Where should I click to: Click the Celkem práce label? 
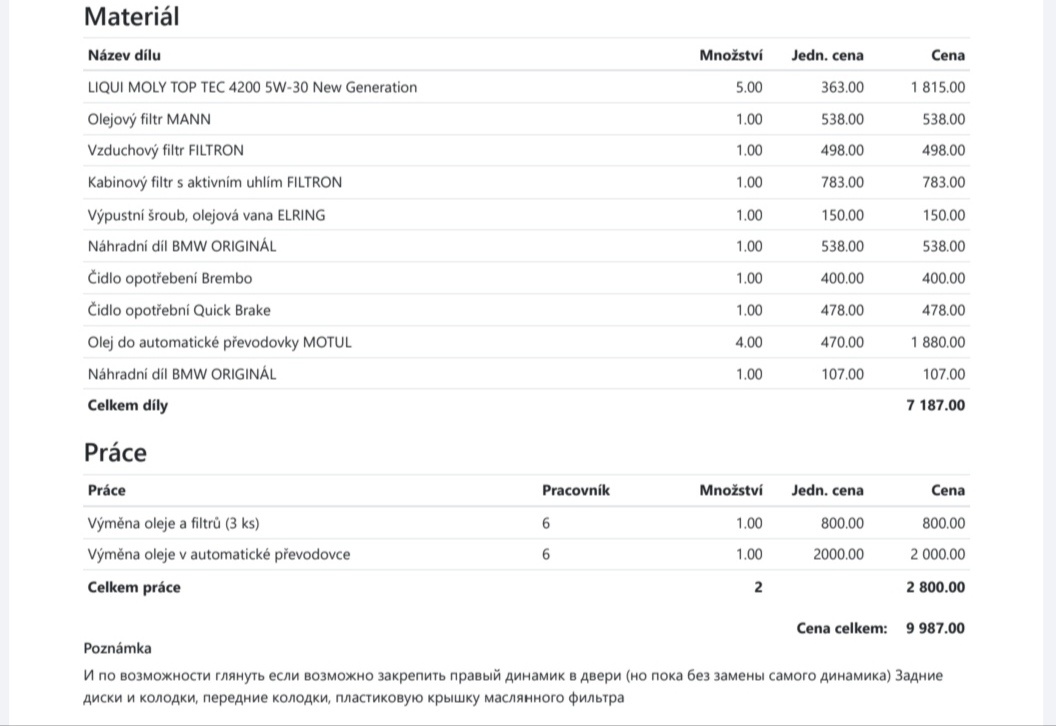click(134, 587)
